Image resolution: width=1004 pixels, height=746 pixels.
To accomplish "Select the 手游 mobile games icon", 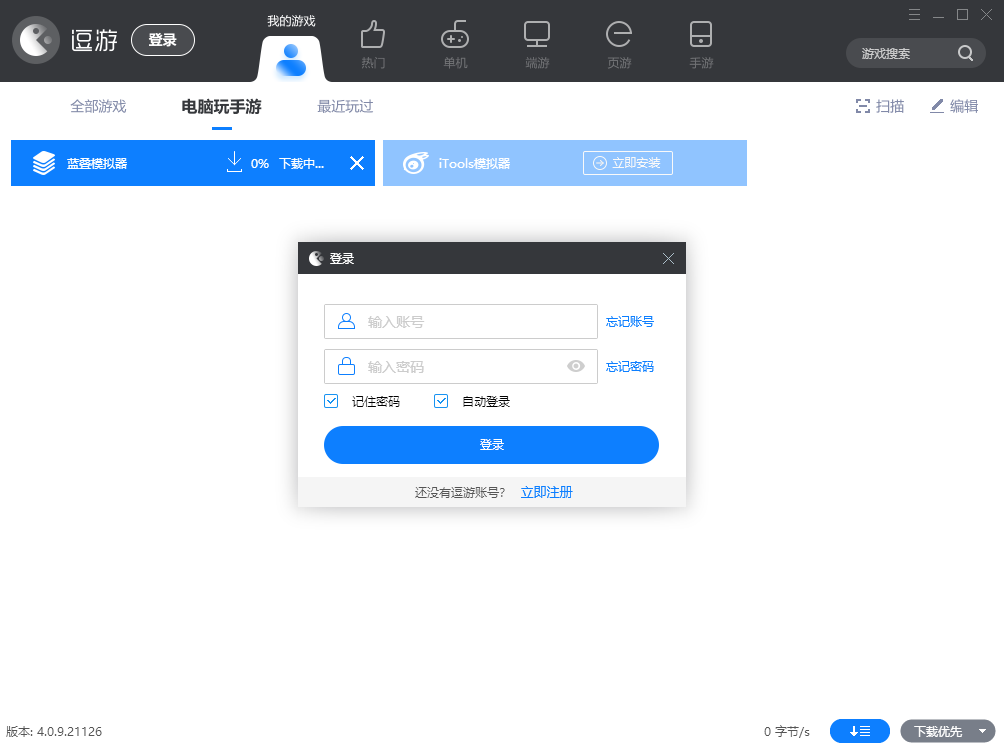I will (x=700, y=42).
